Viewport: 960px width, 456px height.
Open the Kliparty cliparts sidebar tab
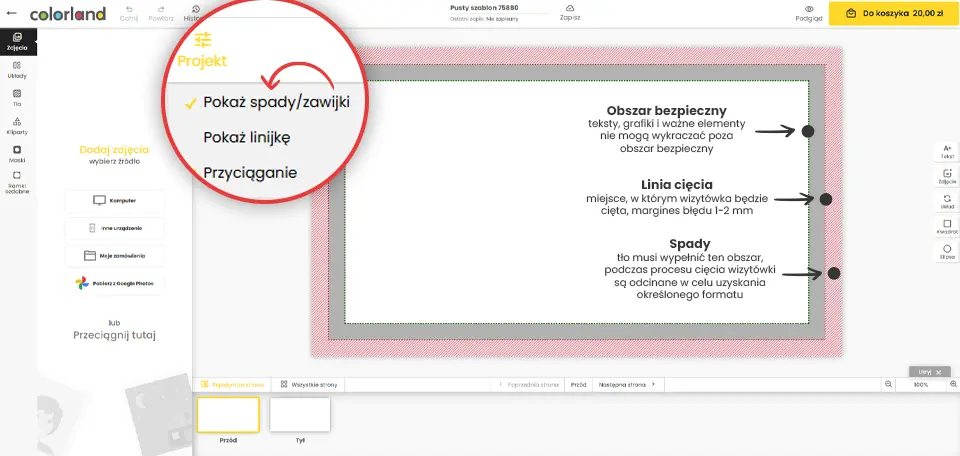coord(17,126)
